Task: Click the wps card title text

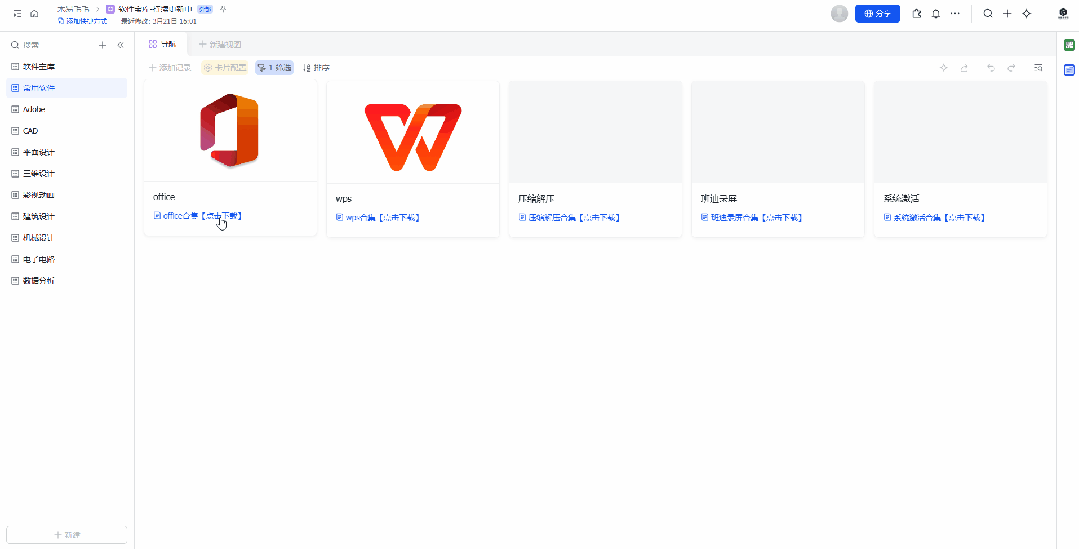Action: tap(343, 199)
